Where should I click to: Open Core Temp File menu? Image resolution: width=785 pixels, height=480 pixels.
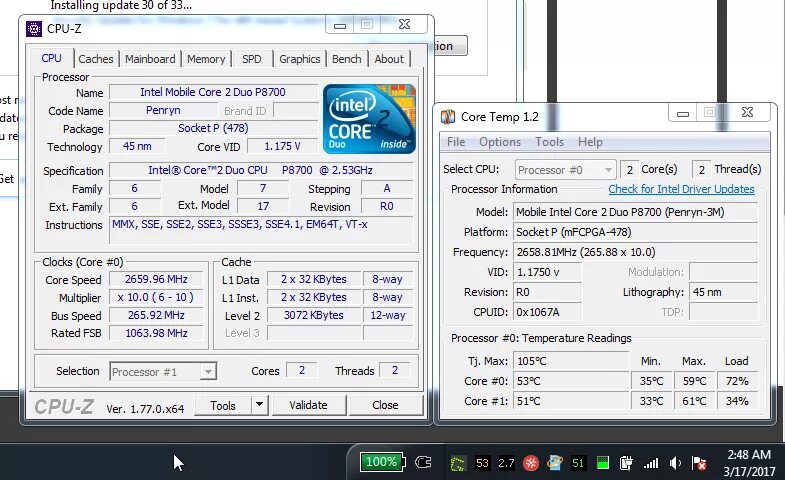[x=456, y=142]
